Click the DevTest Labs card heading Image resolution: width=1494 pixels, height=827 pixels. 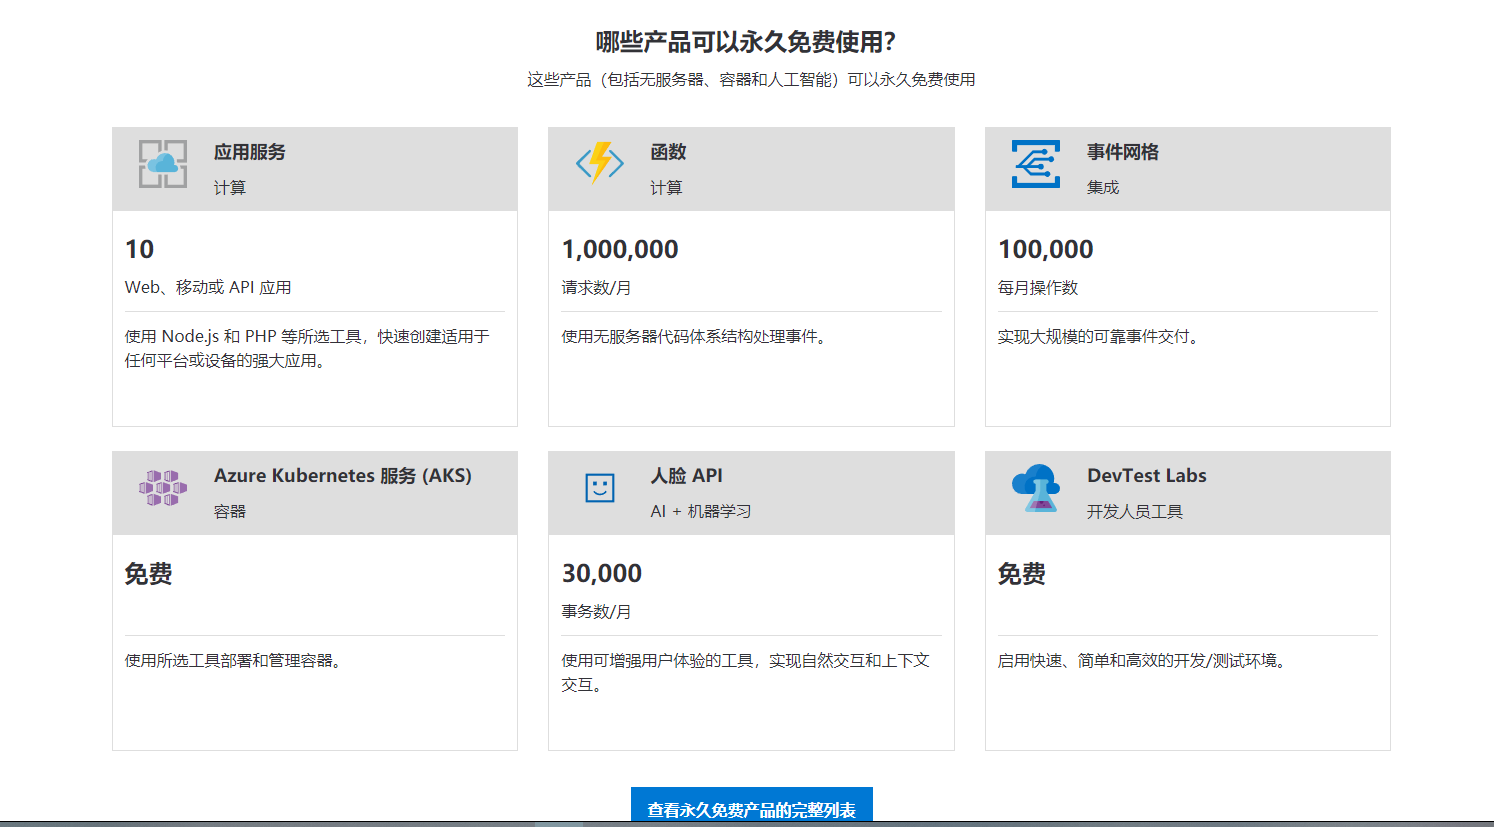[1147, 476]
